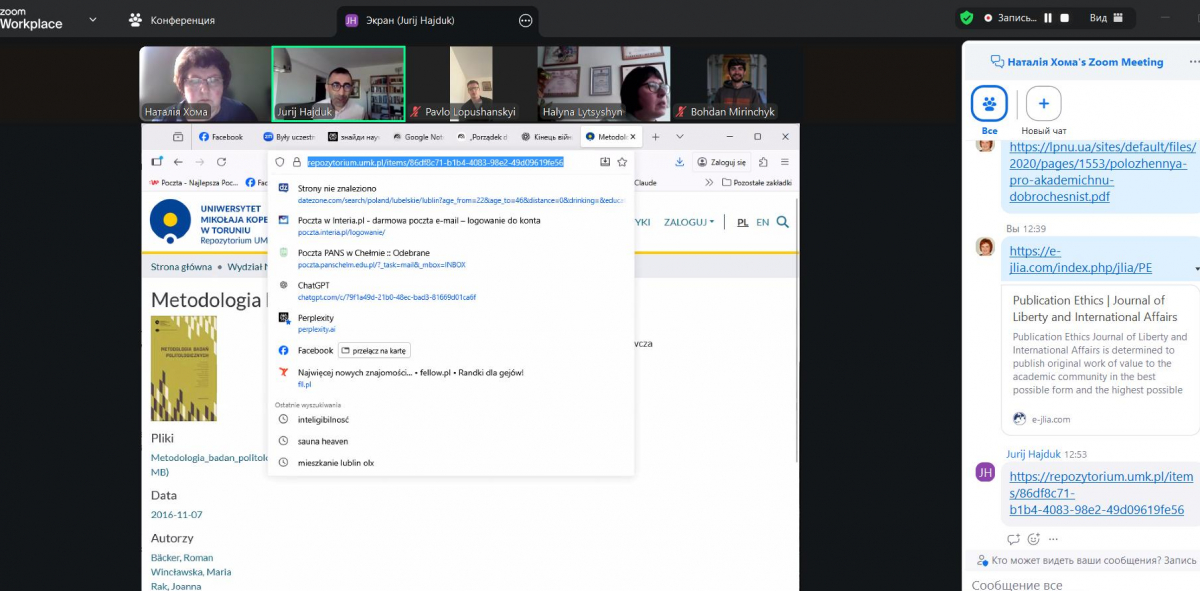Open the browser downloads icon
Screen dimensions: 1200x591
click(680, 162)
